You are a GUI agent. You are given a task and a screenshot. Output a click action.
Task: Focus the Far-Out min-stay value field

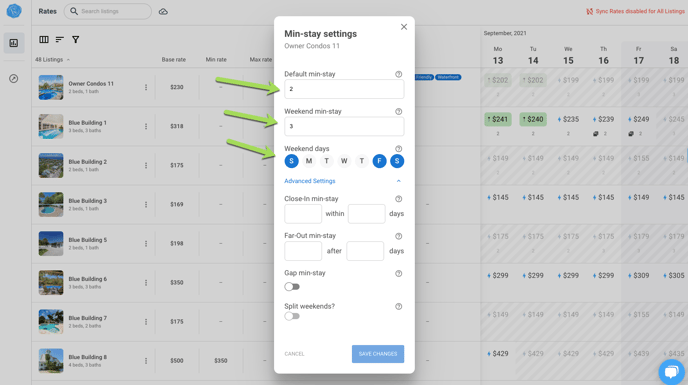(303, 251)
